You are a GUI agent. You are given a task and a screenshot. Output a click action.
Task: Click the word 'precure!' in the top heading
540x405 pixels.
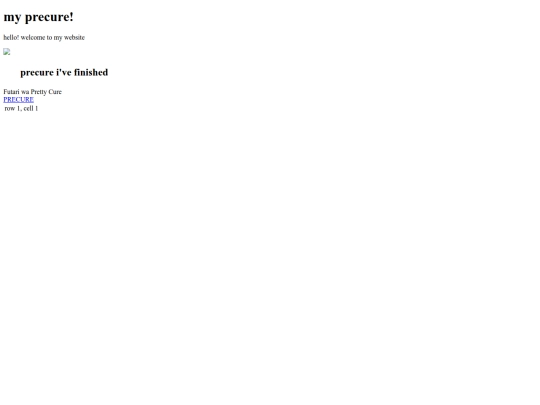(49, 17)
